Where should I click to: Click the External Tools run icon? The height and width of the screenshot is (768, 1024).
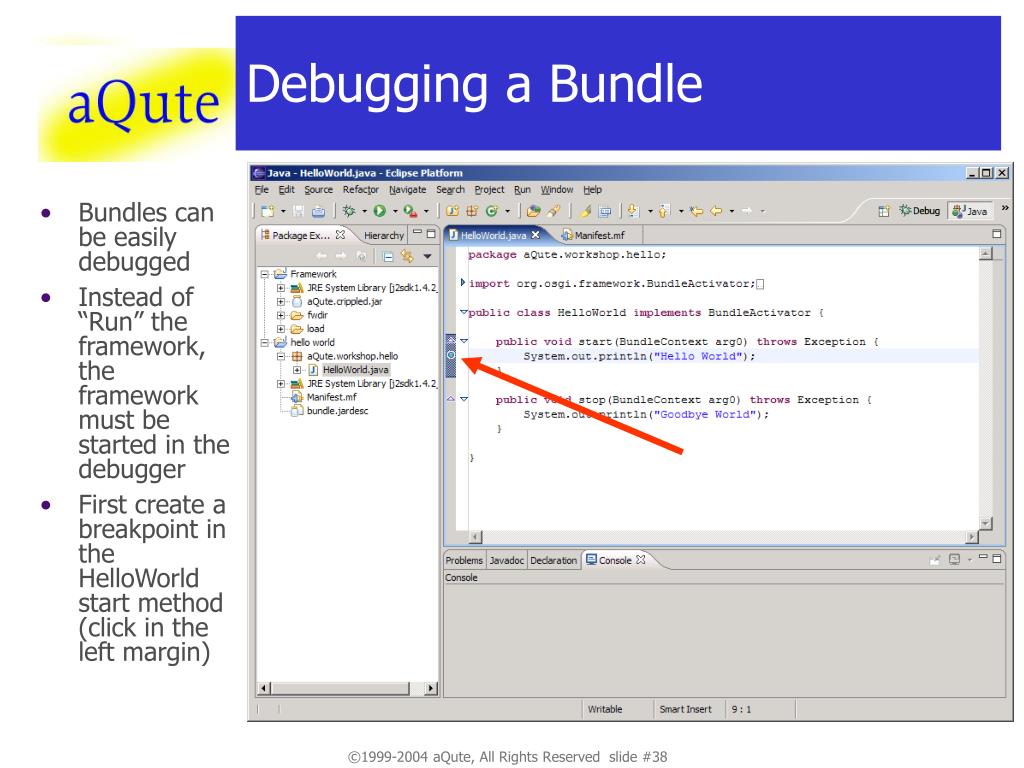[x=410, y=211]
